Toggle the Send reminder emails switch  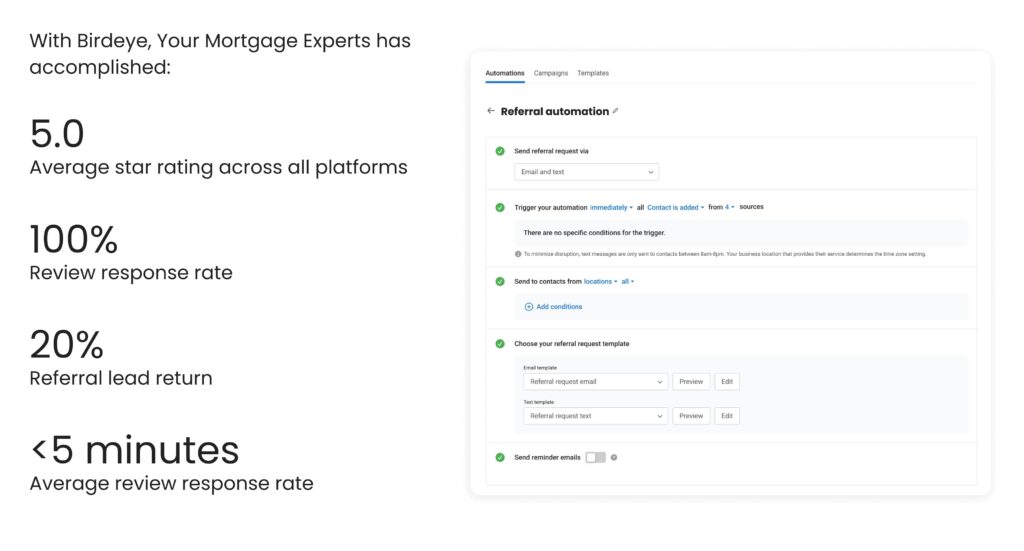point(596,458)
